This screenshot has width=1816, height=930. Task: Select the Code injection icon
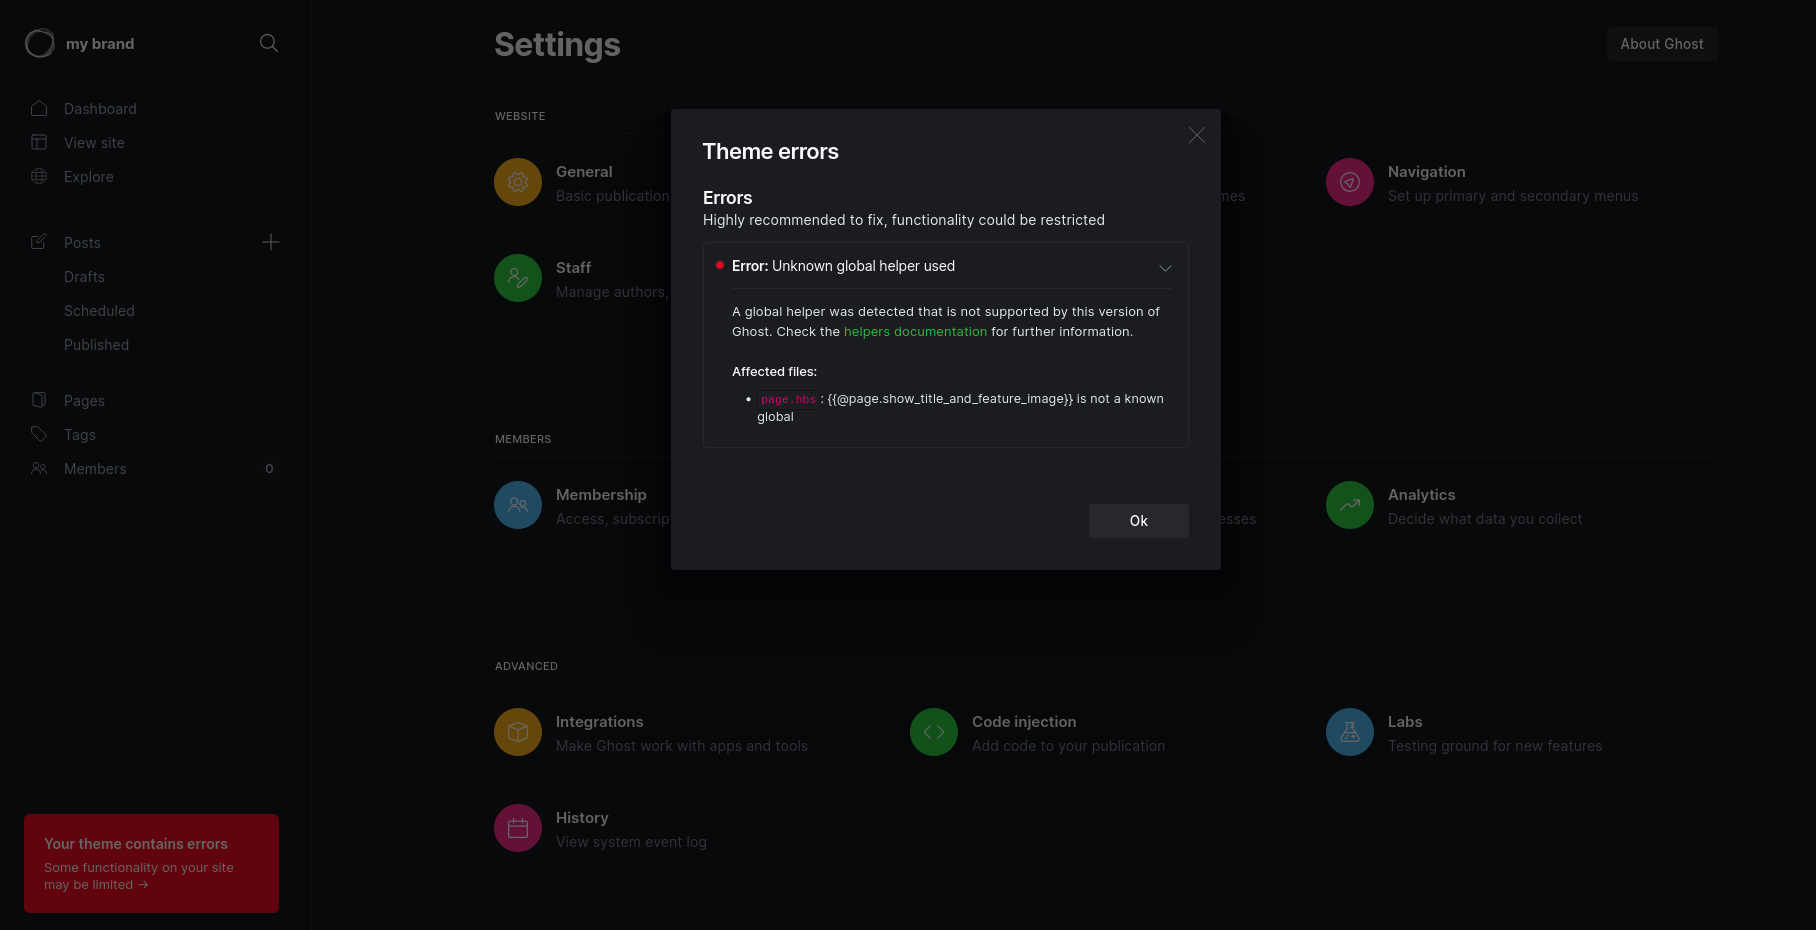point(933,732)
